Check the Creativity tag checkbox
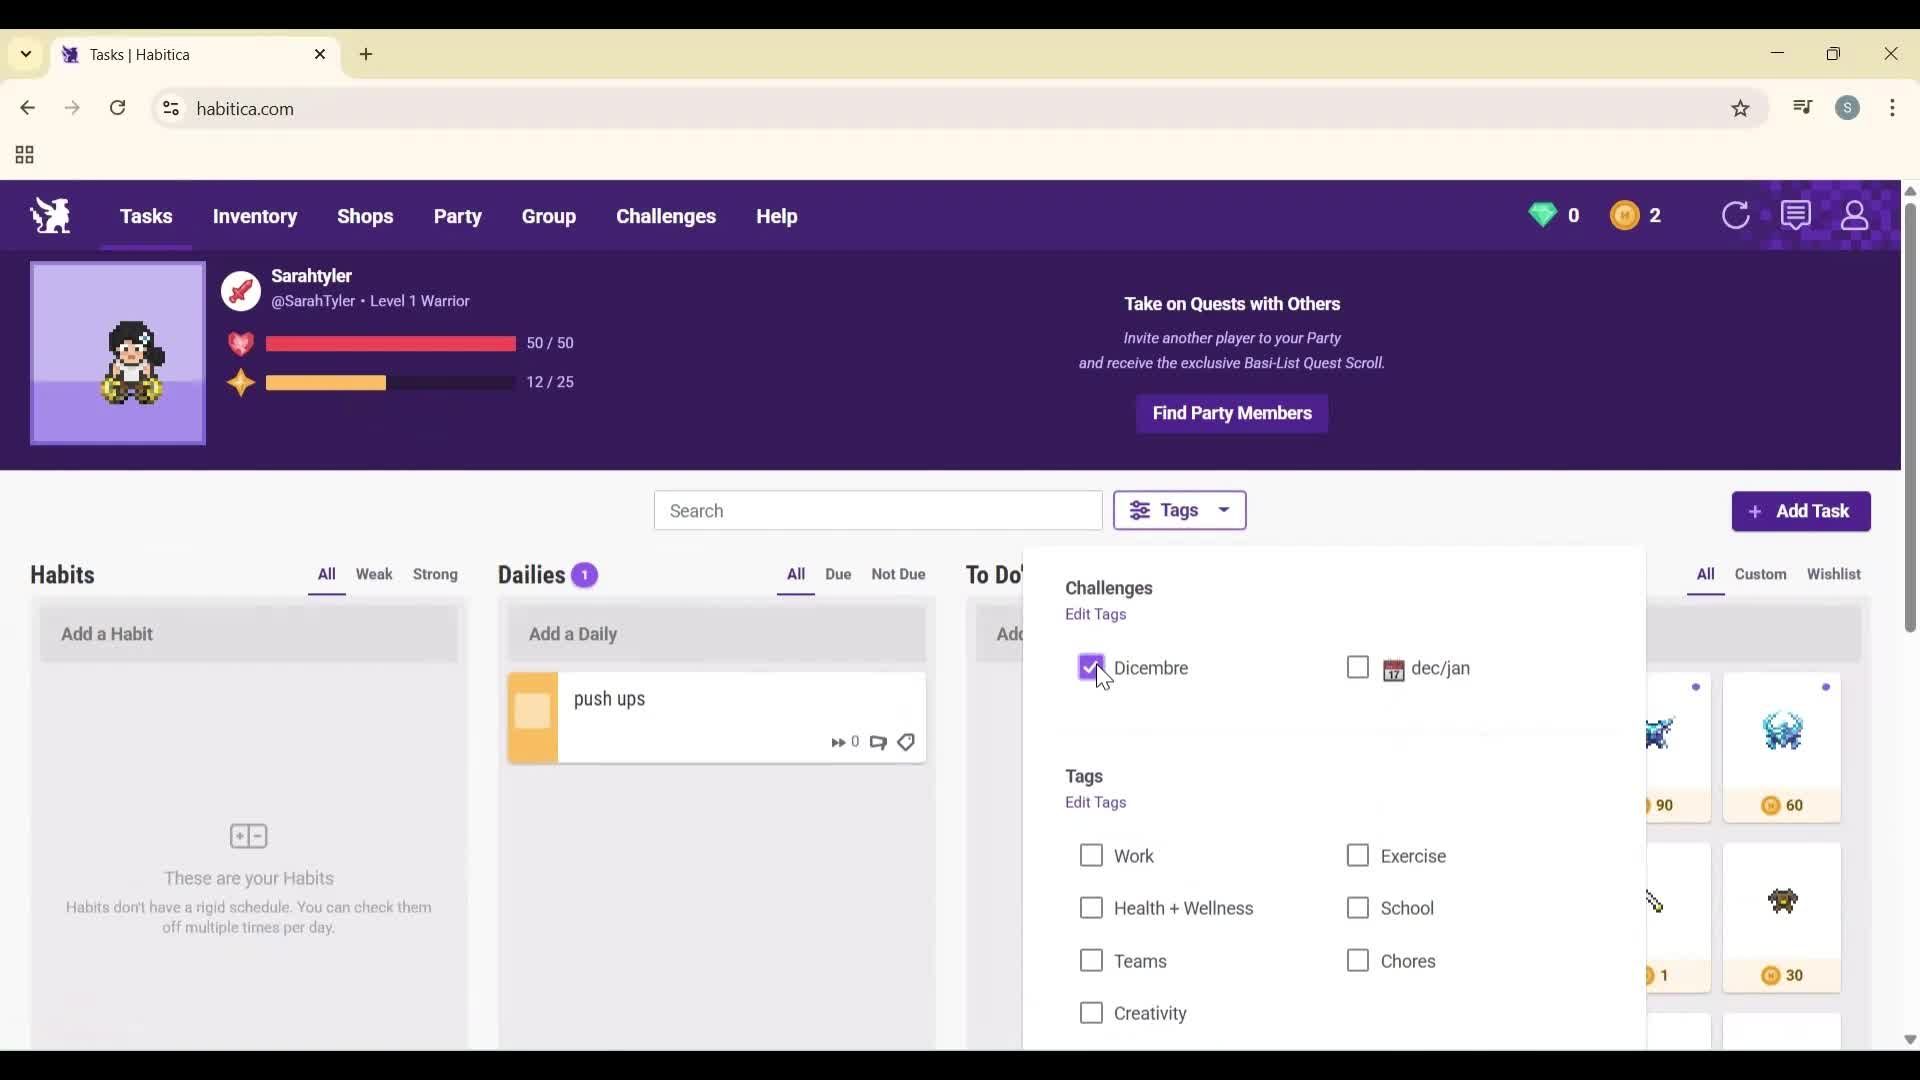Viewport: 1920px width, 1080px height. [x=1091, y=1012]
